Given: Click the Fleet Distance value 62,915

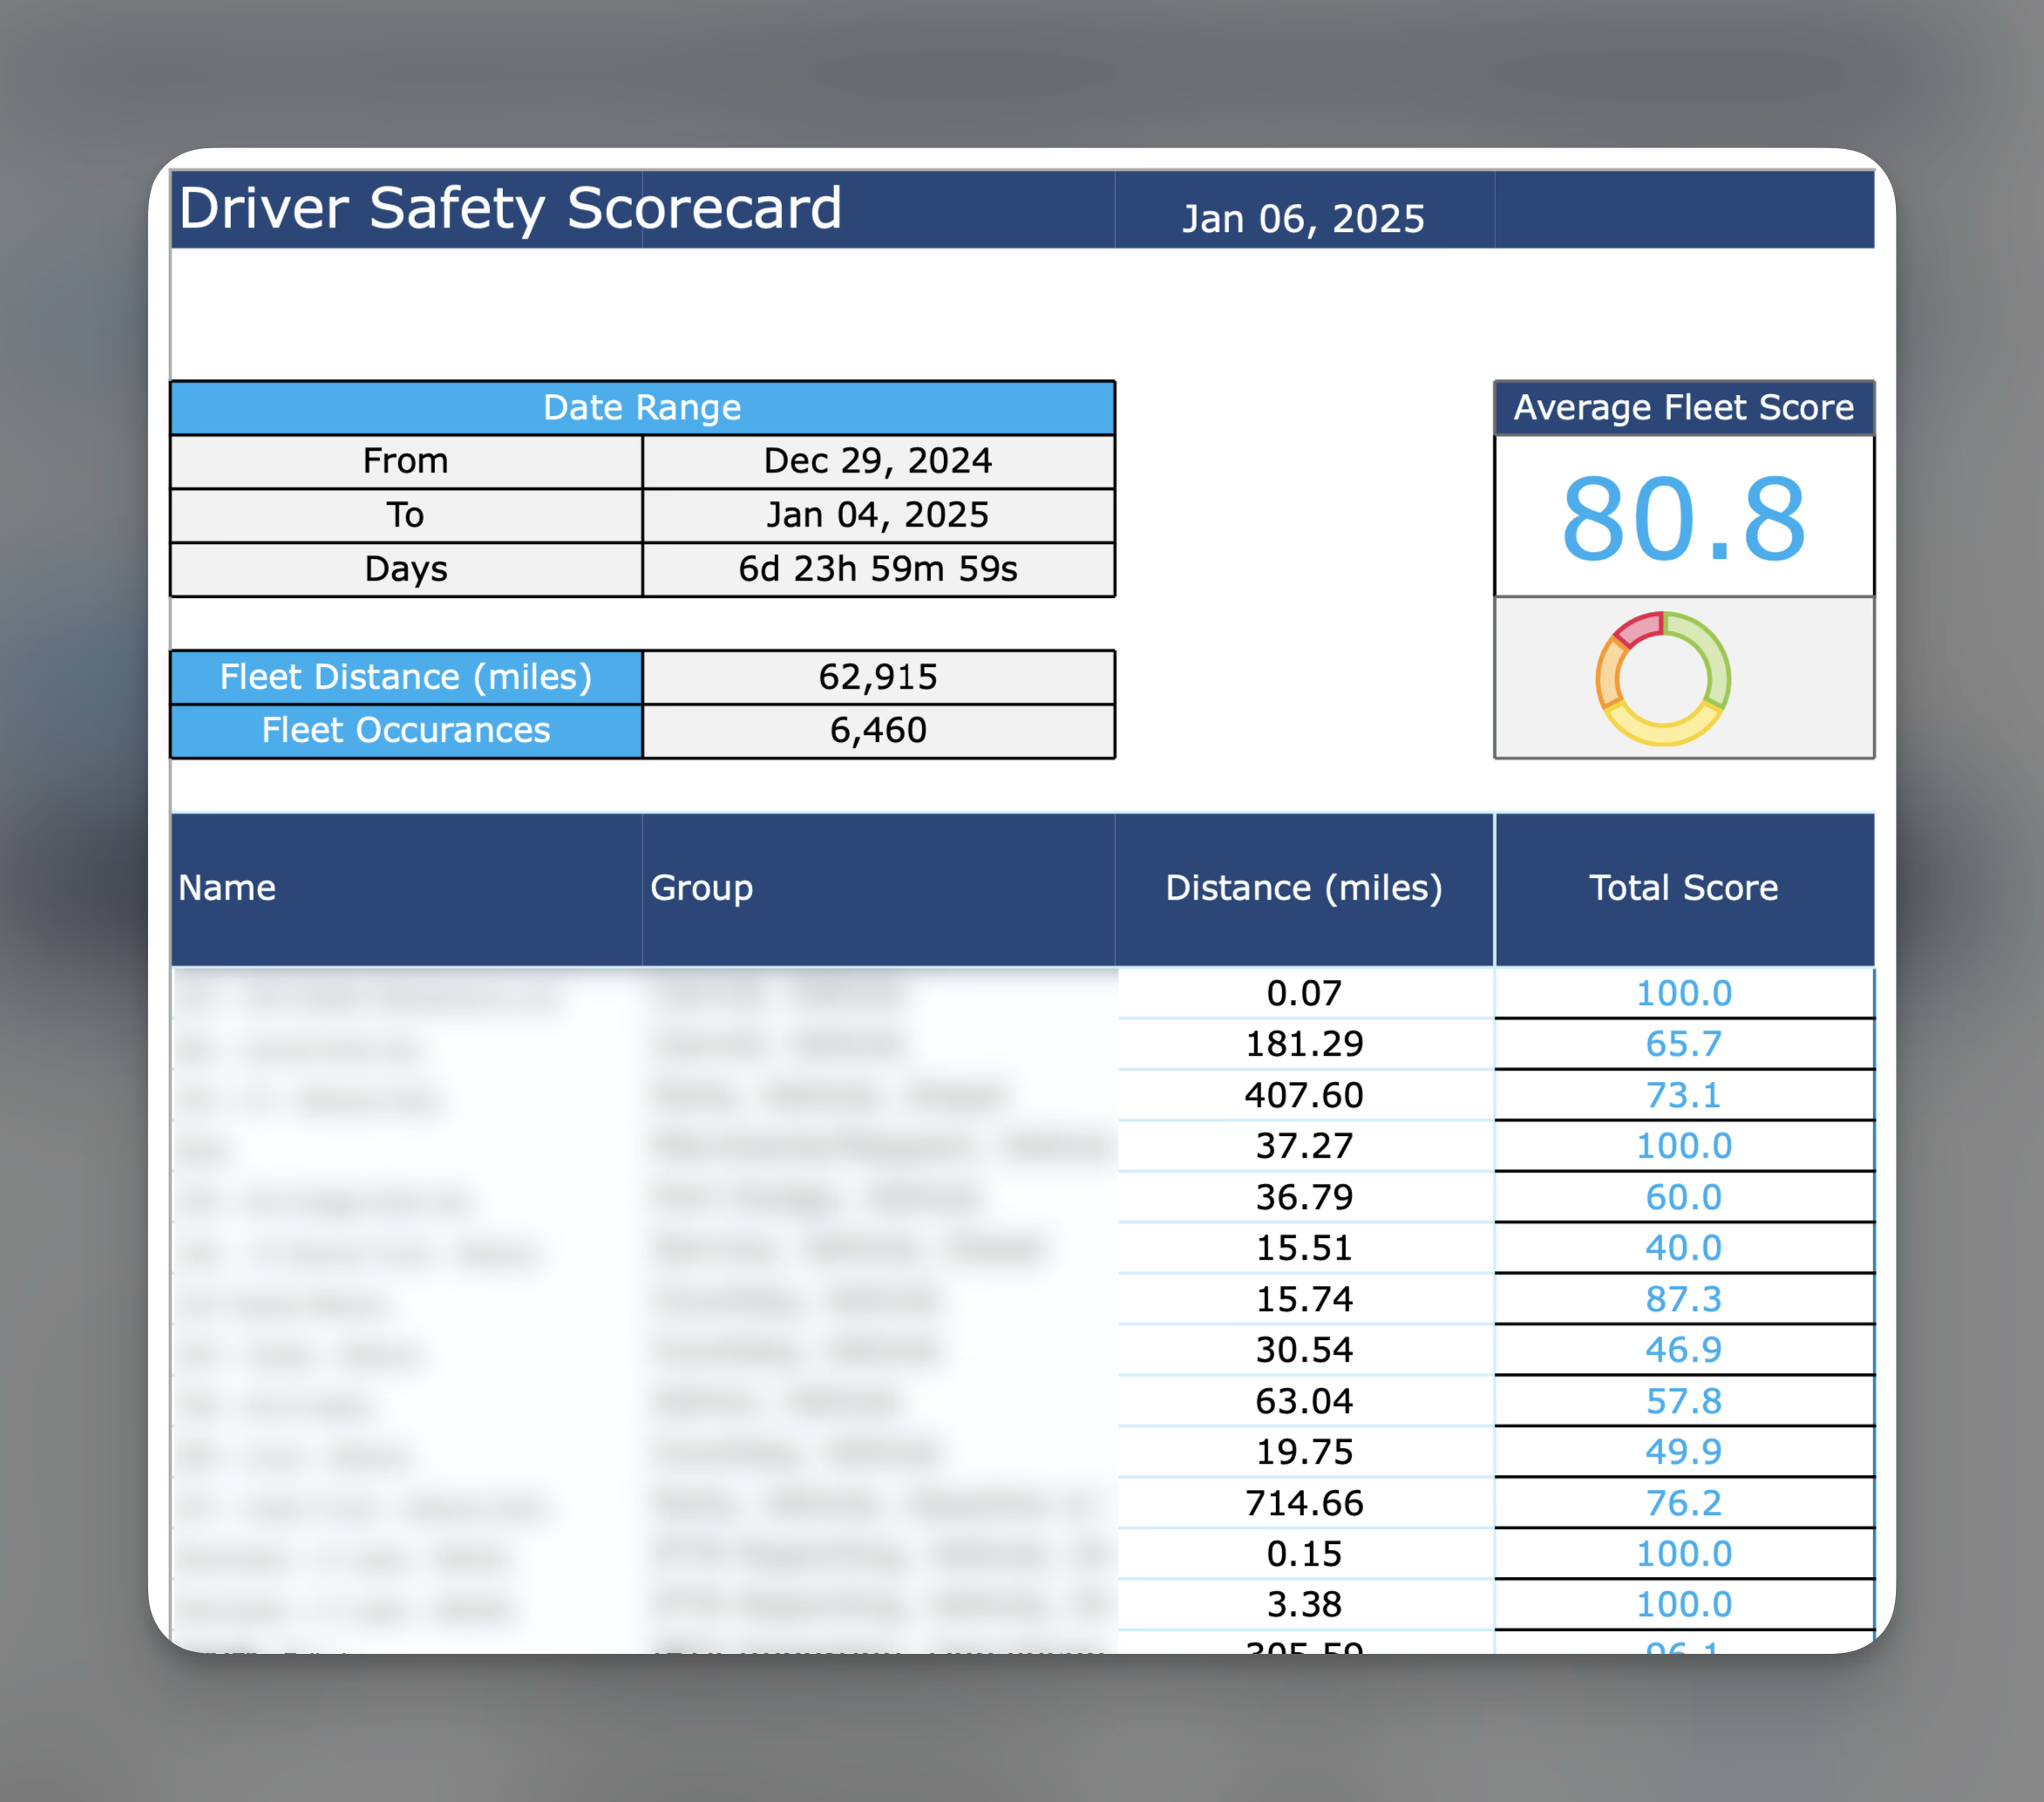Looking at the screenshot, I should pyautogui.click(x=877, y=677).
